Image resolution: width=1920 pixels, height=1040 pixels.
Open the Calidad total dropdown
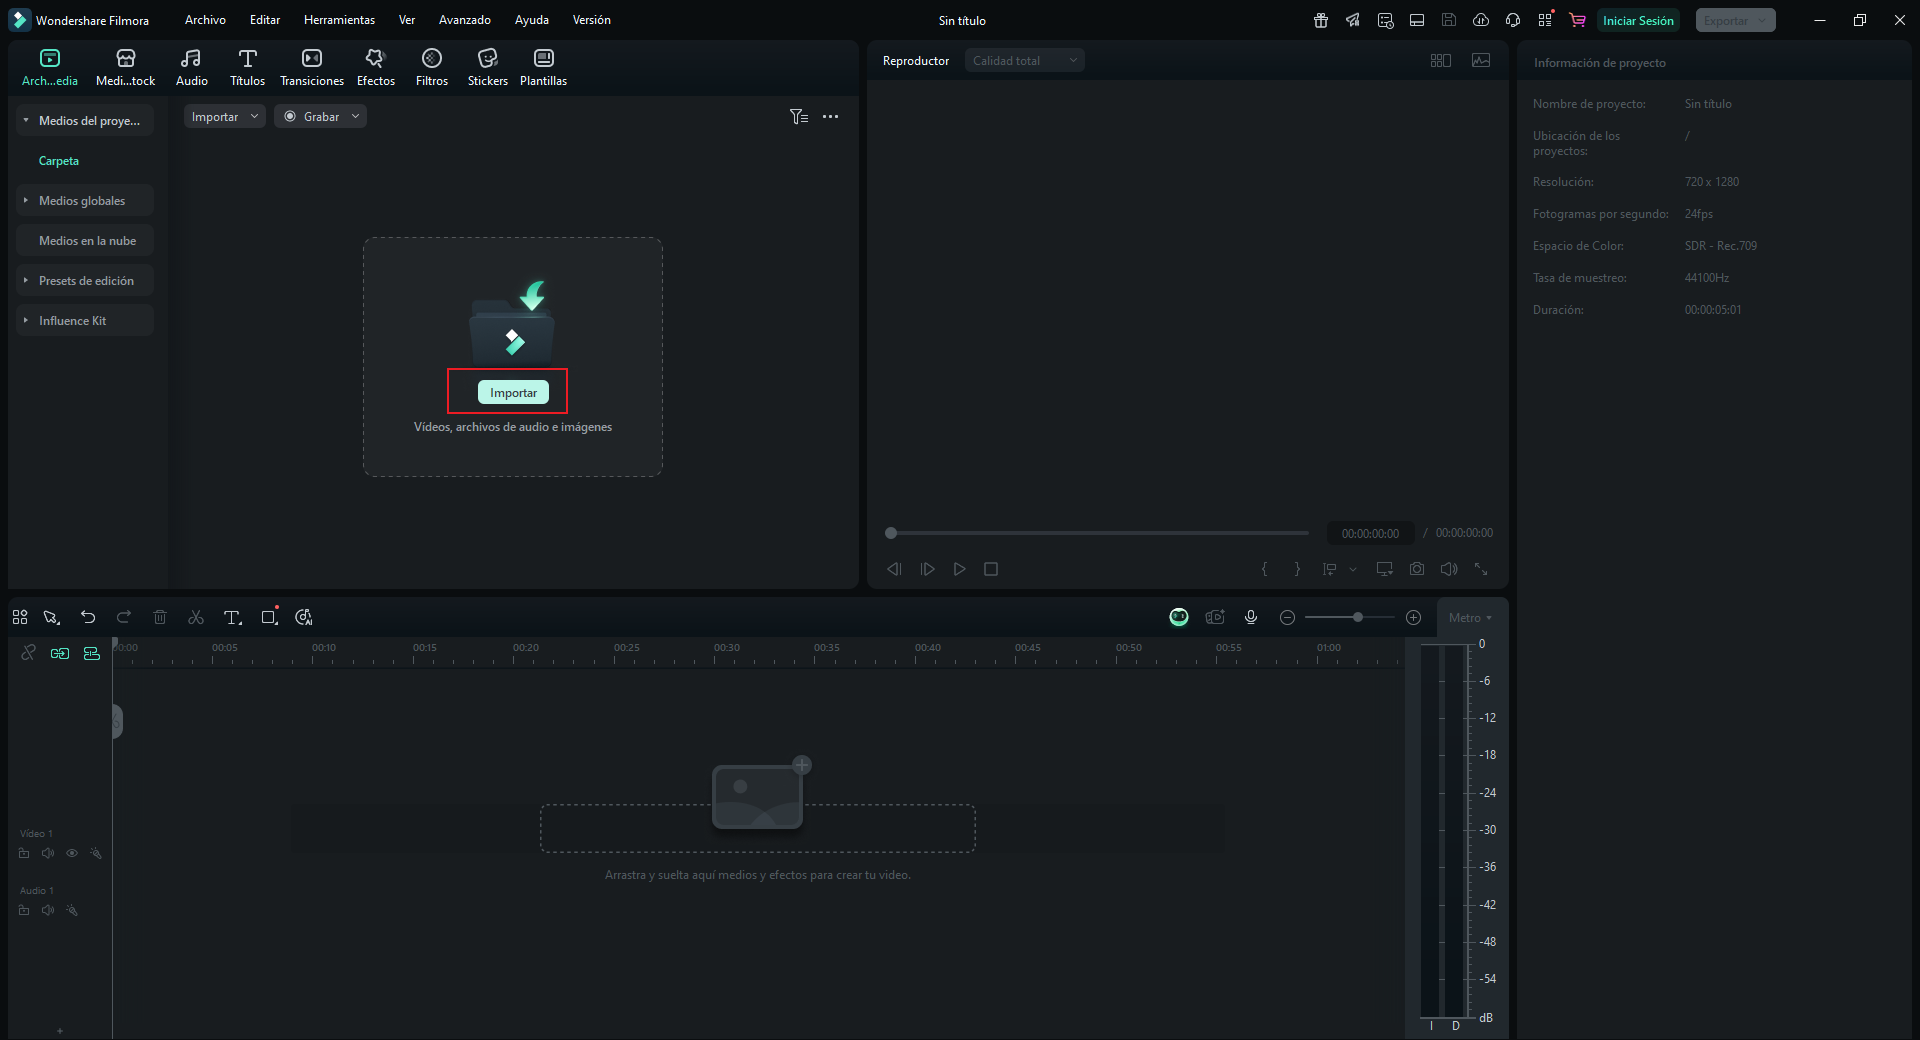click(1024, 60)
